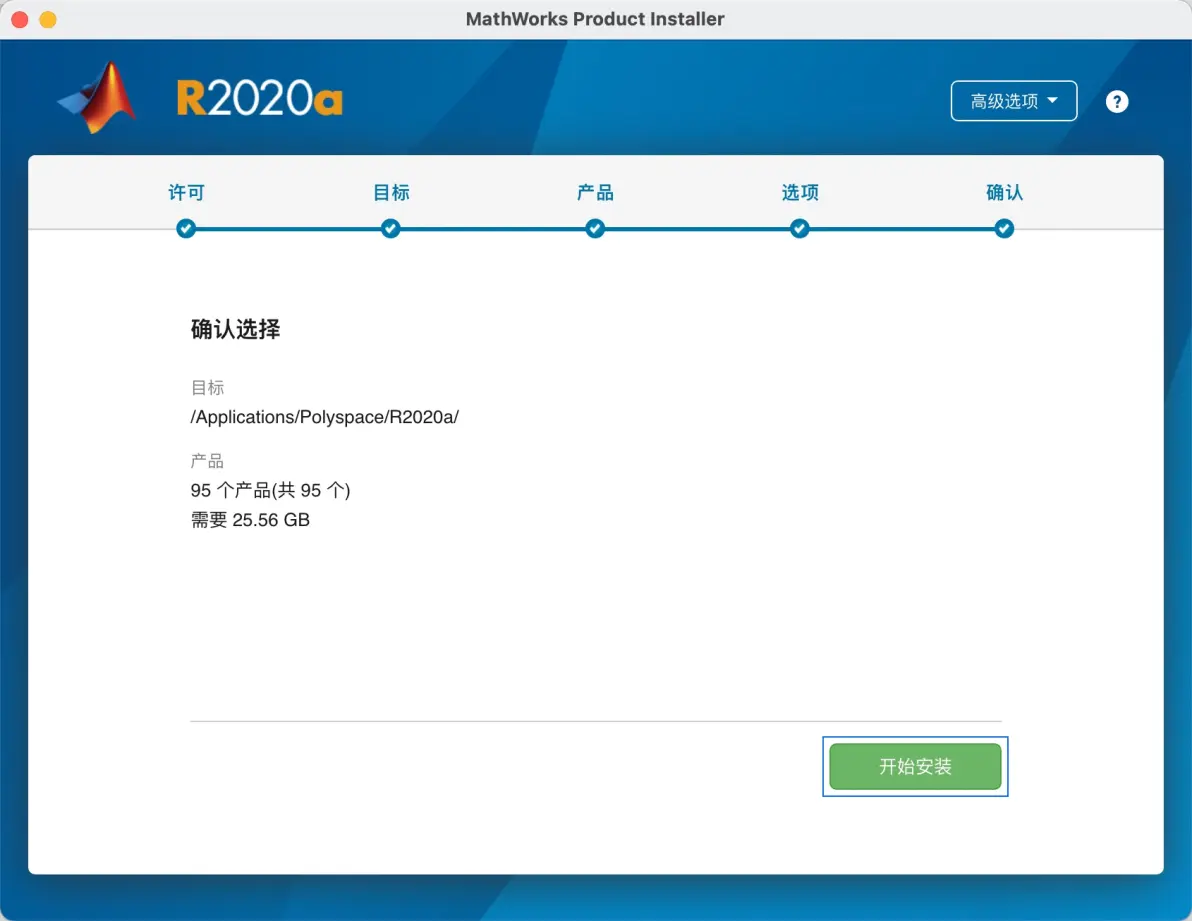The height and width of the screenshot is (921, 1192).
Task: Click the checkmark circle under 确认
Action: point(1004,229)
